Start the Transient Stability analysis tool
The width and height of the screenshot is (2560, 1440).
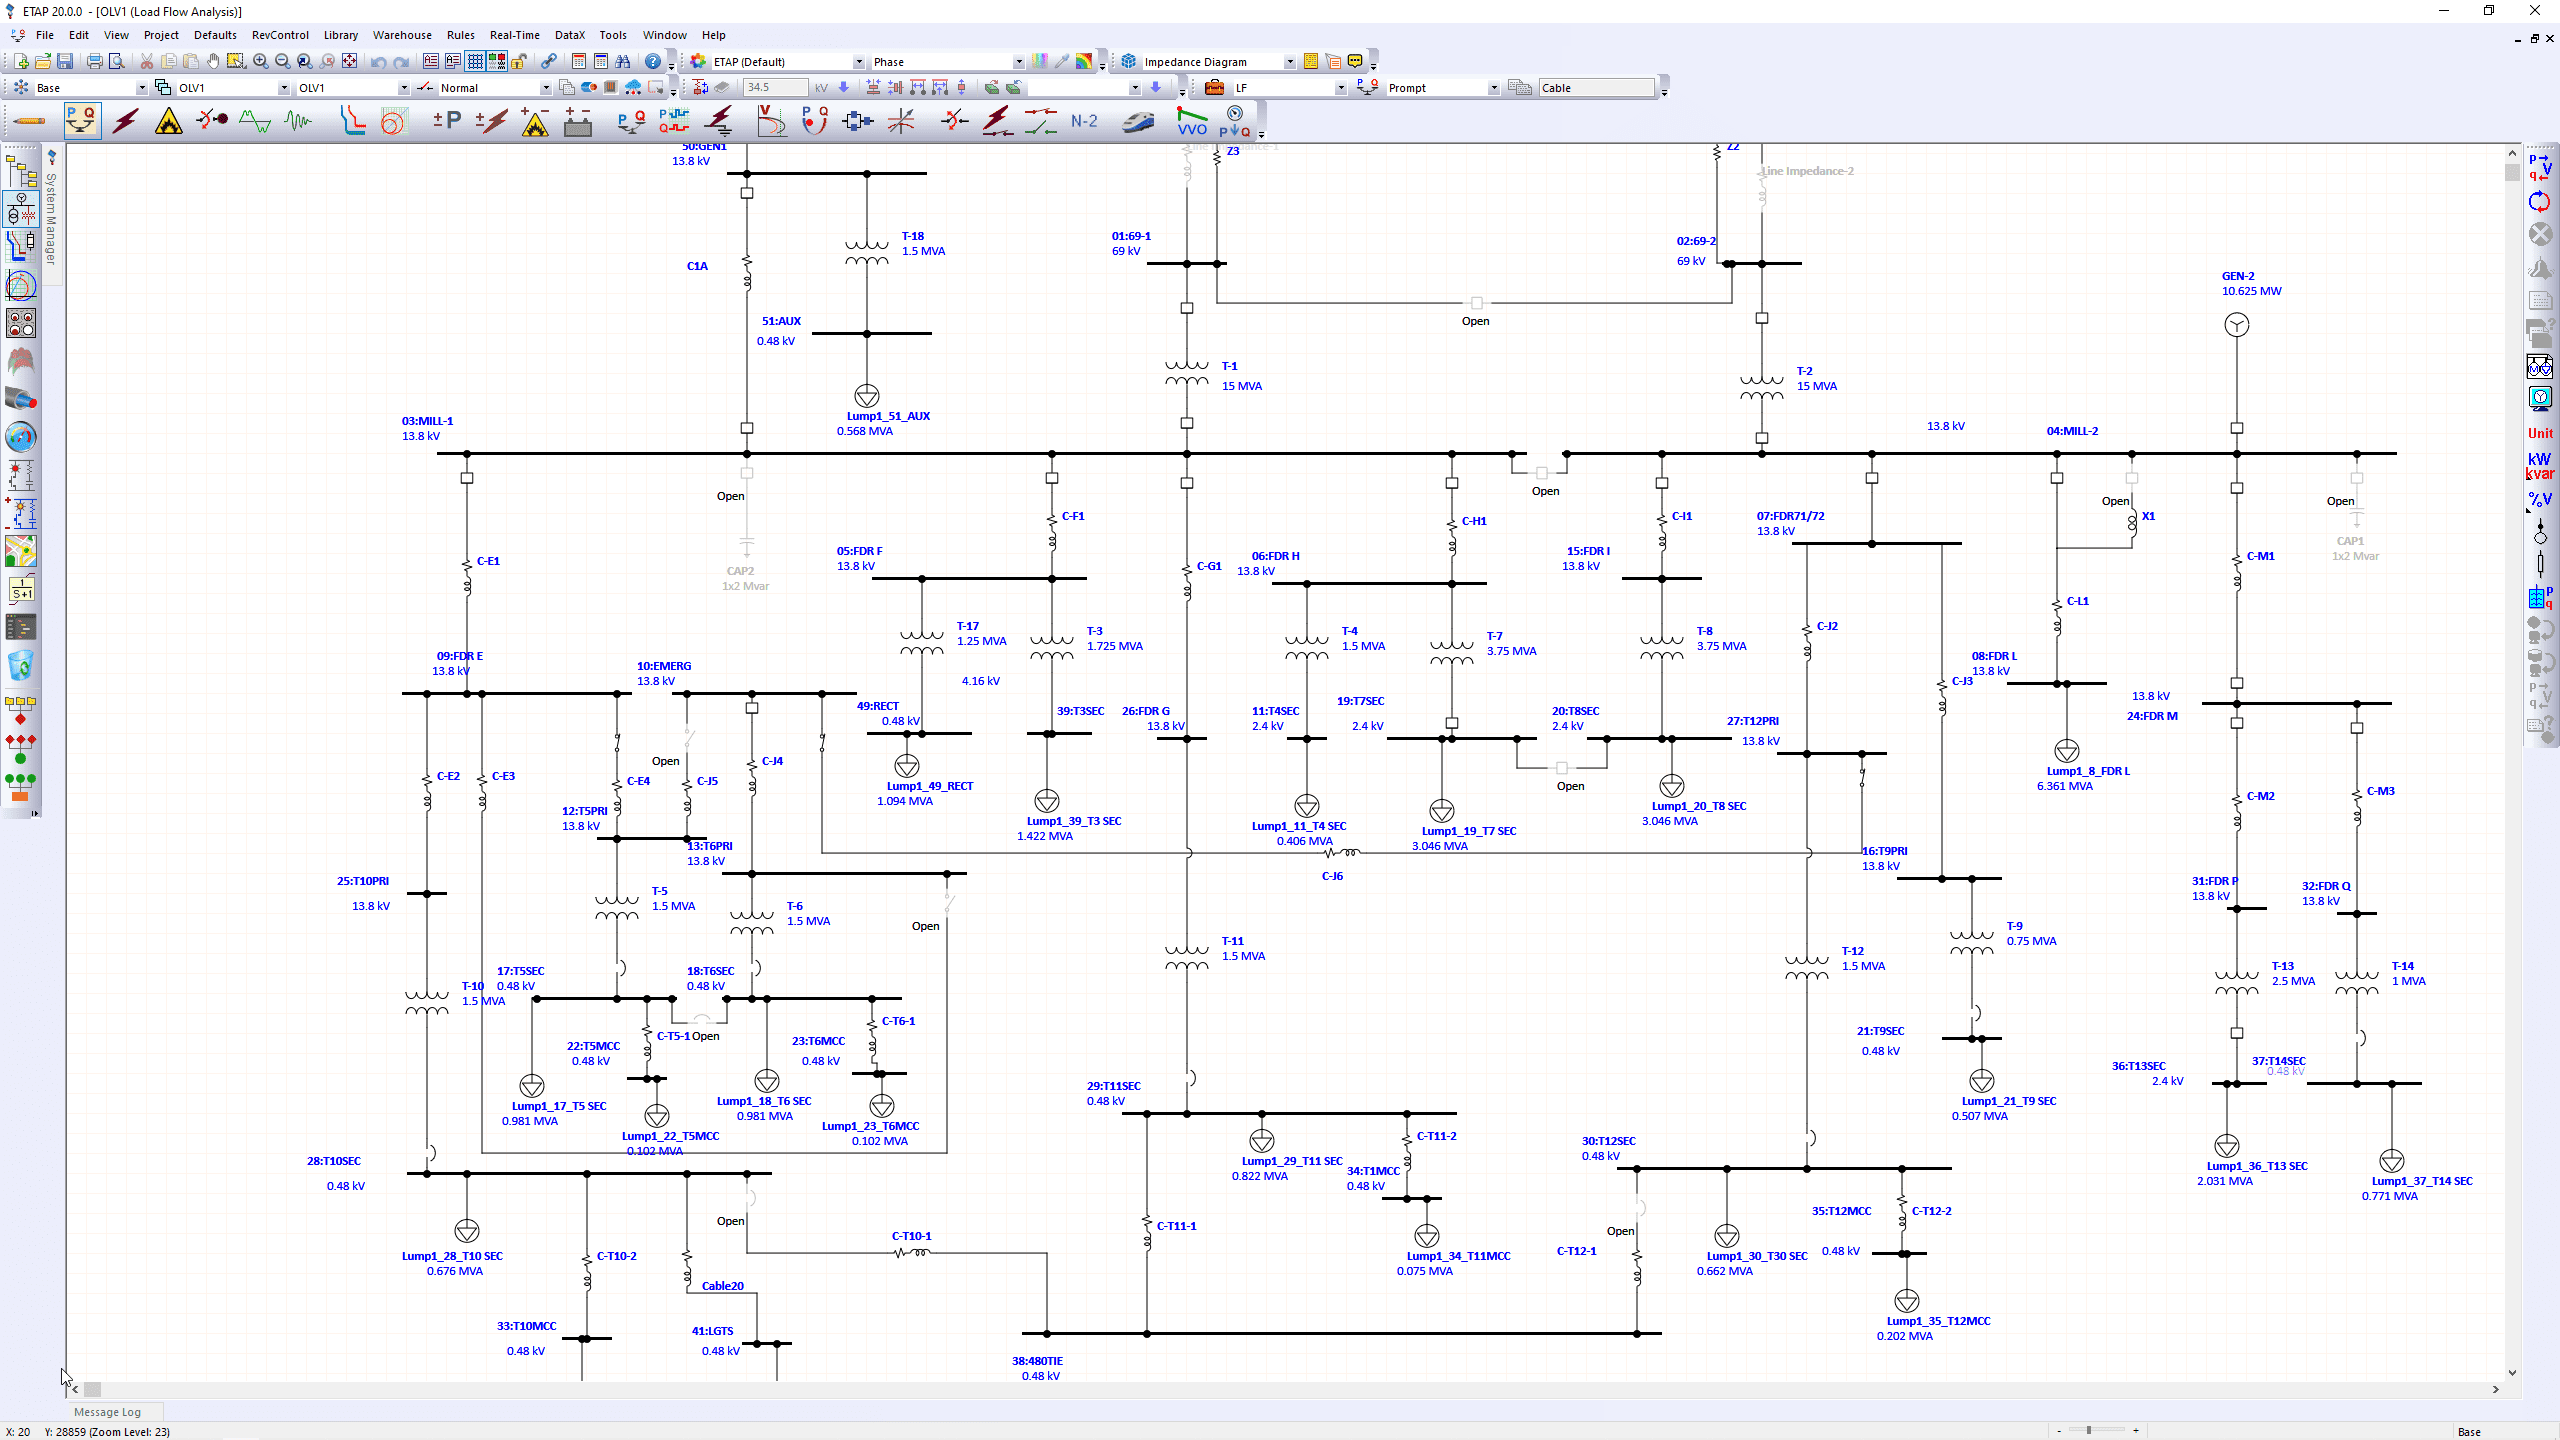[296, 120]
